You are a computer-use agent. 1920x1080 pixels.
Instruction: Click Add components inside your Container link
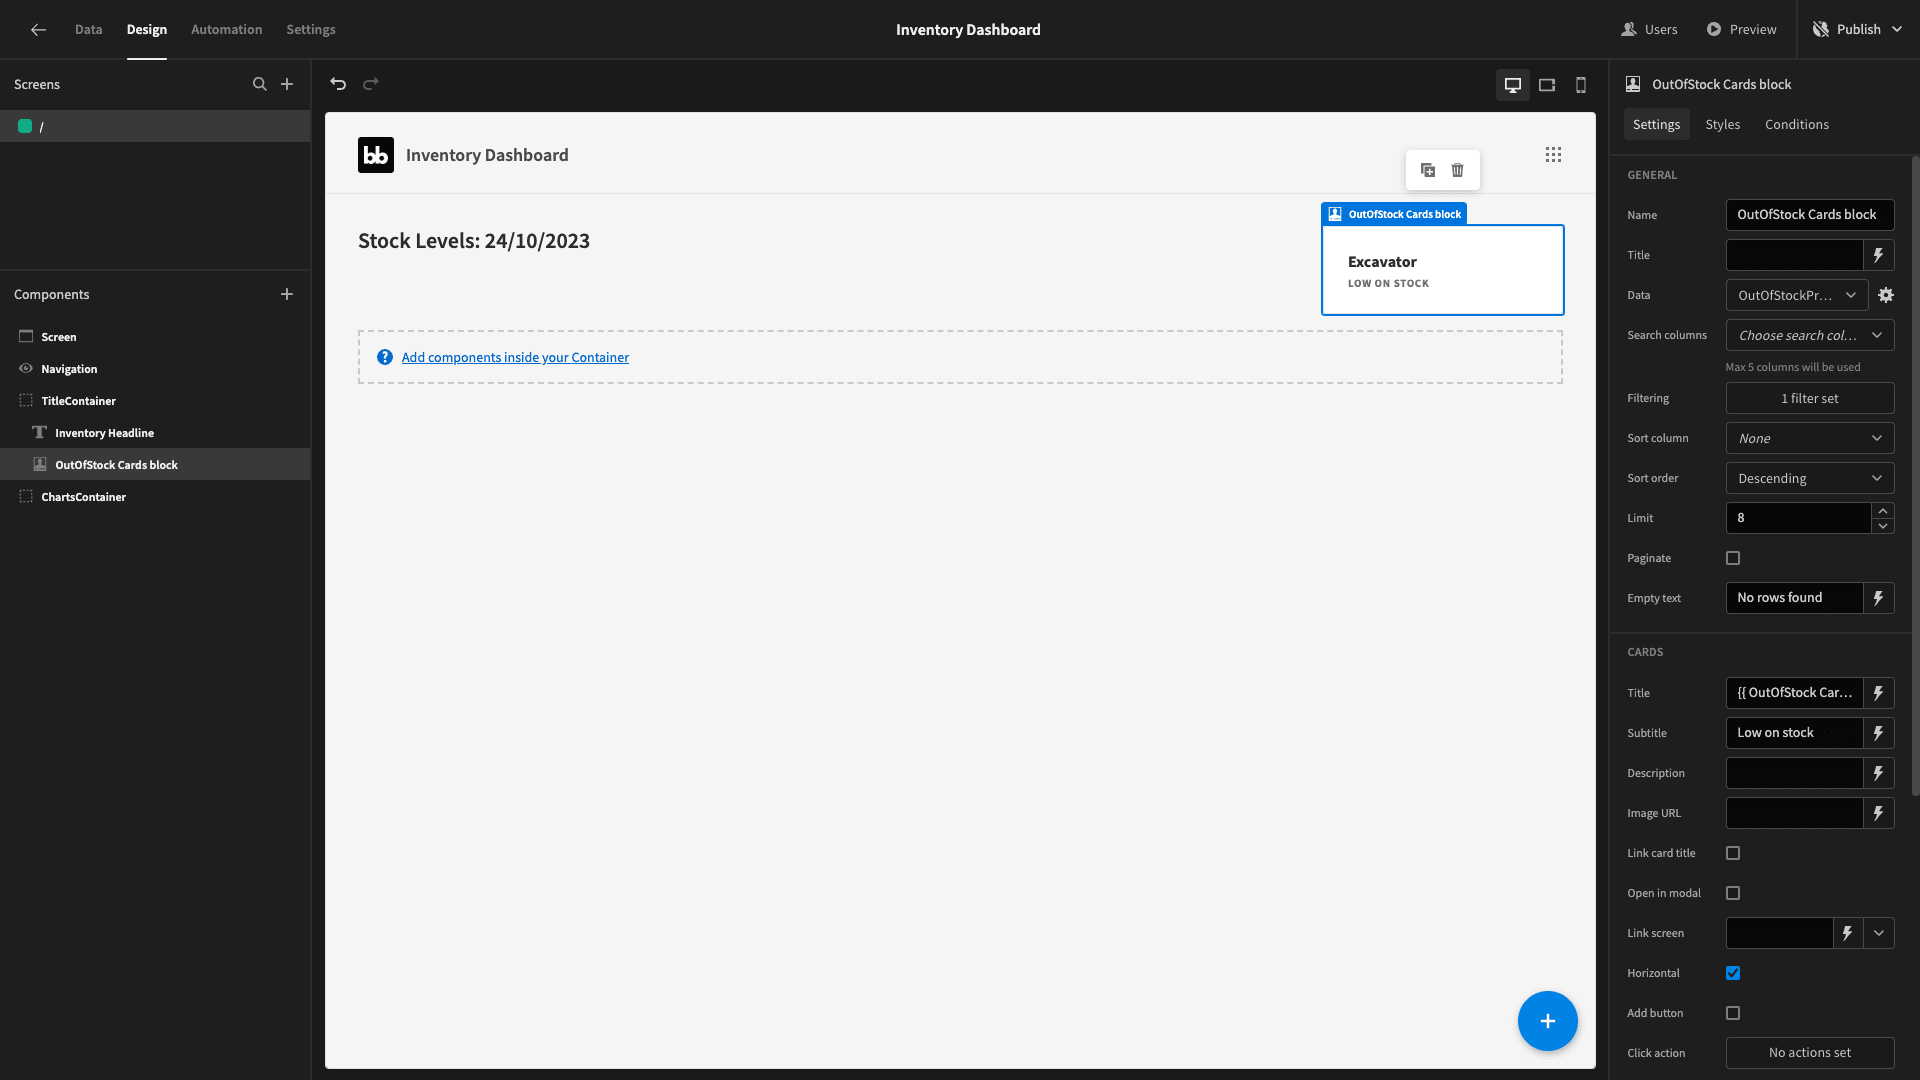click(x=515, y=357)
